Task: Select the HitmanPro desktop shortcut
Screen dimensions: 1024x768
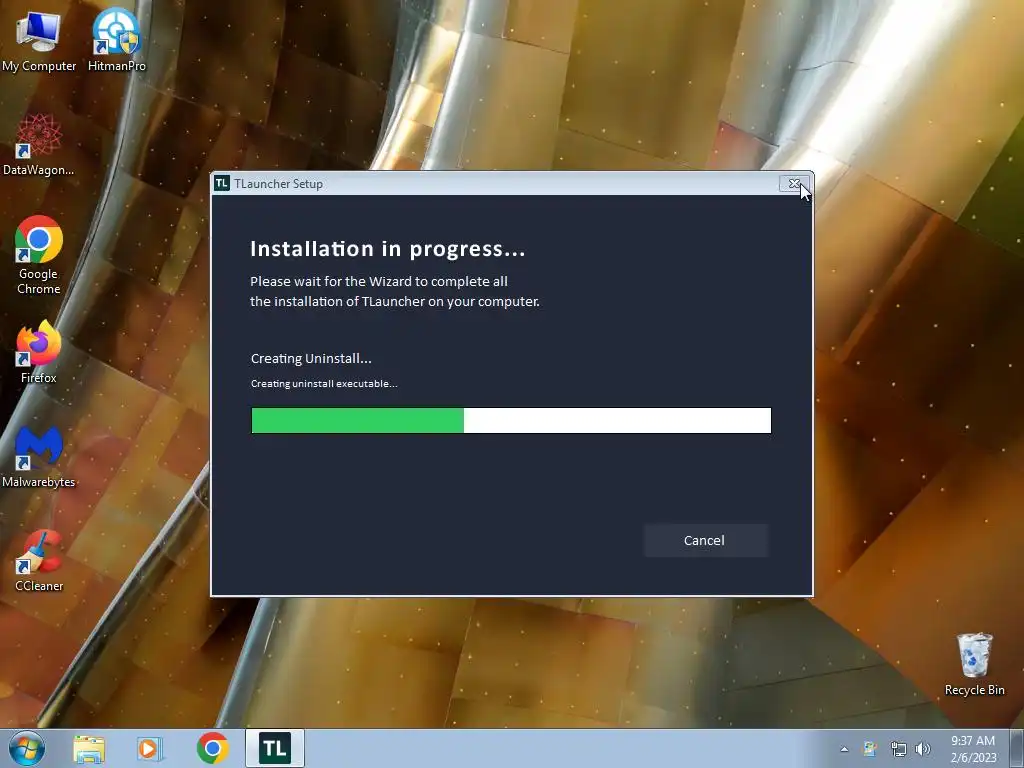Action: pos(117,40)
